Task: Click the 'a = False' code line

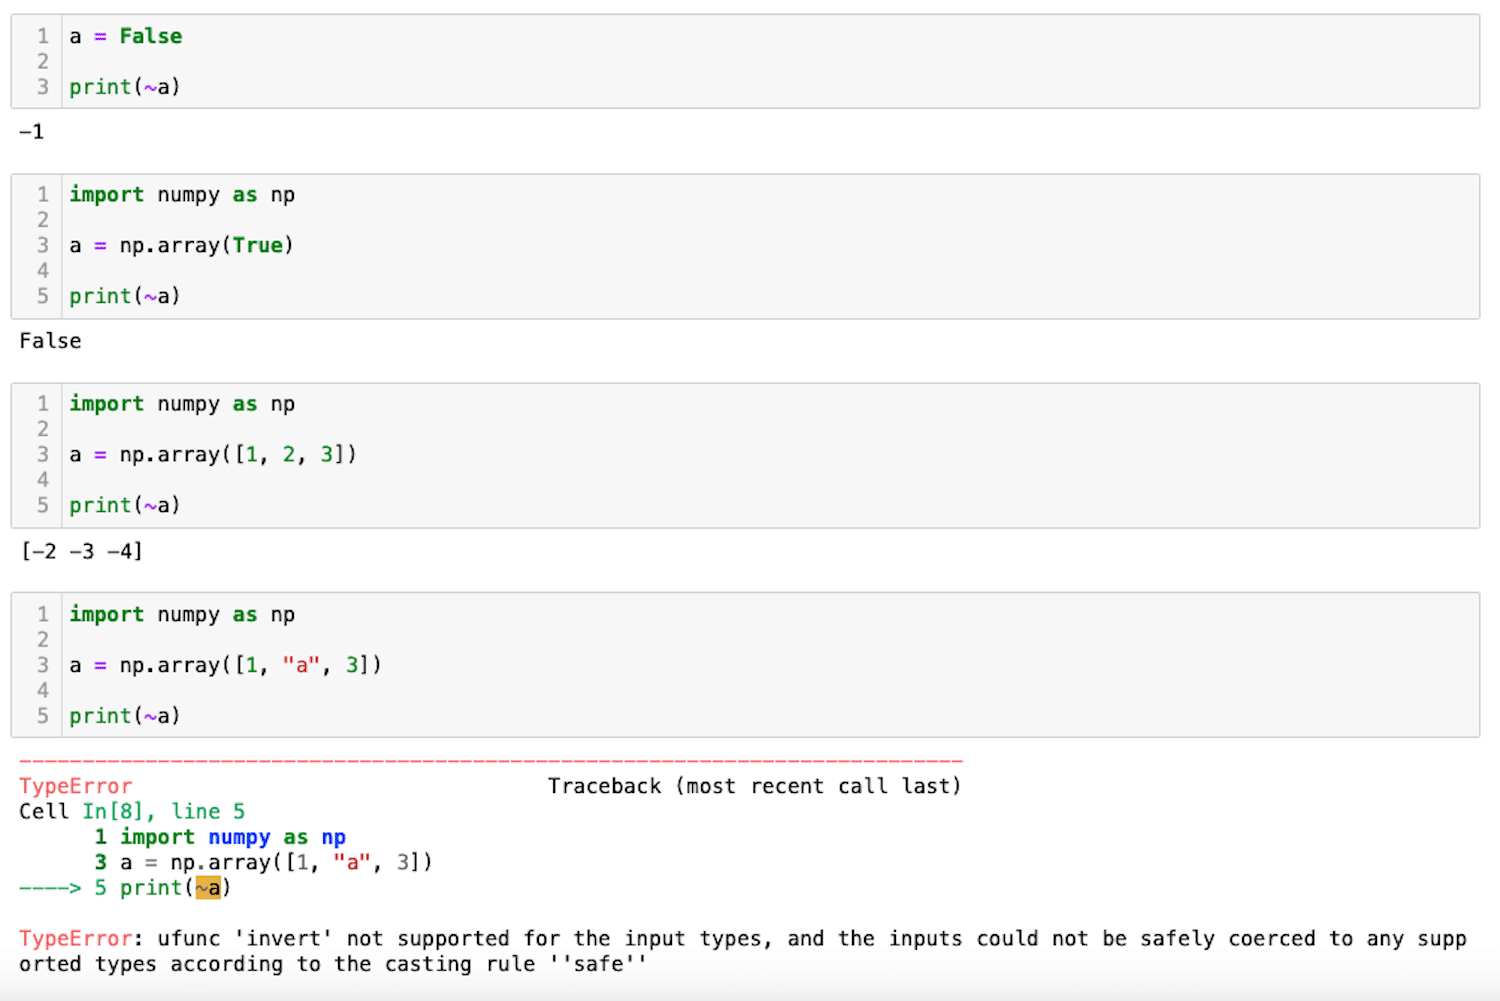Action: coord(126,36)
